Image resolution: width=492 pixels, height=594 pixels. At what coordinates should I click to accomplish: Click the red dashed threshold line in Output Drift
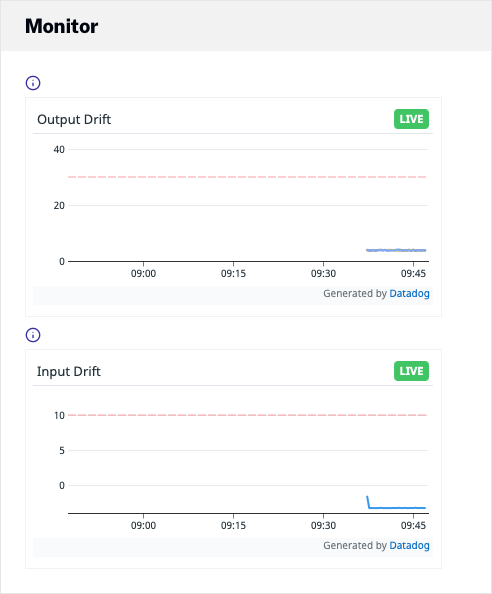(247, 177)
